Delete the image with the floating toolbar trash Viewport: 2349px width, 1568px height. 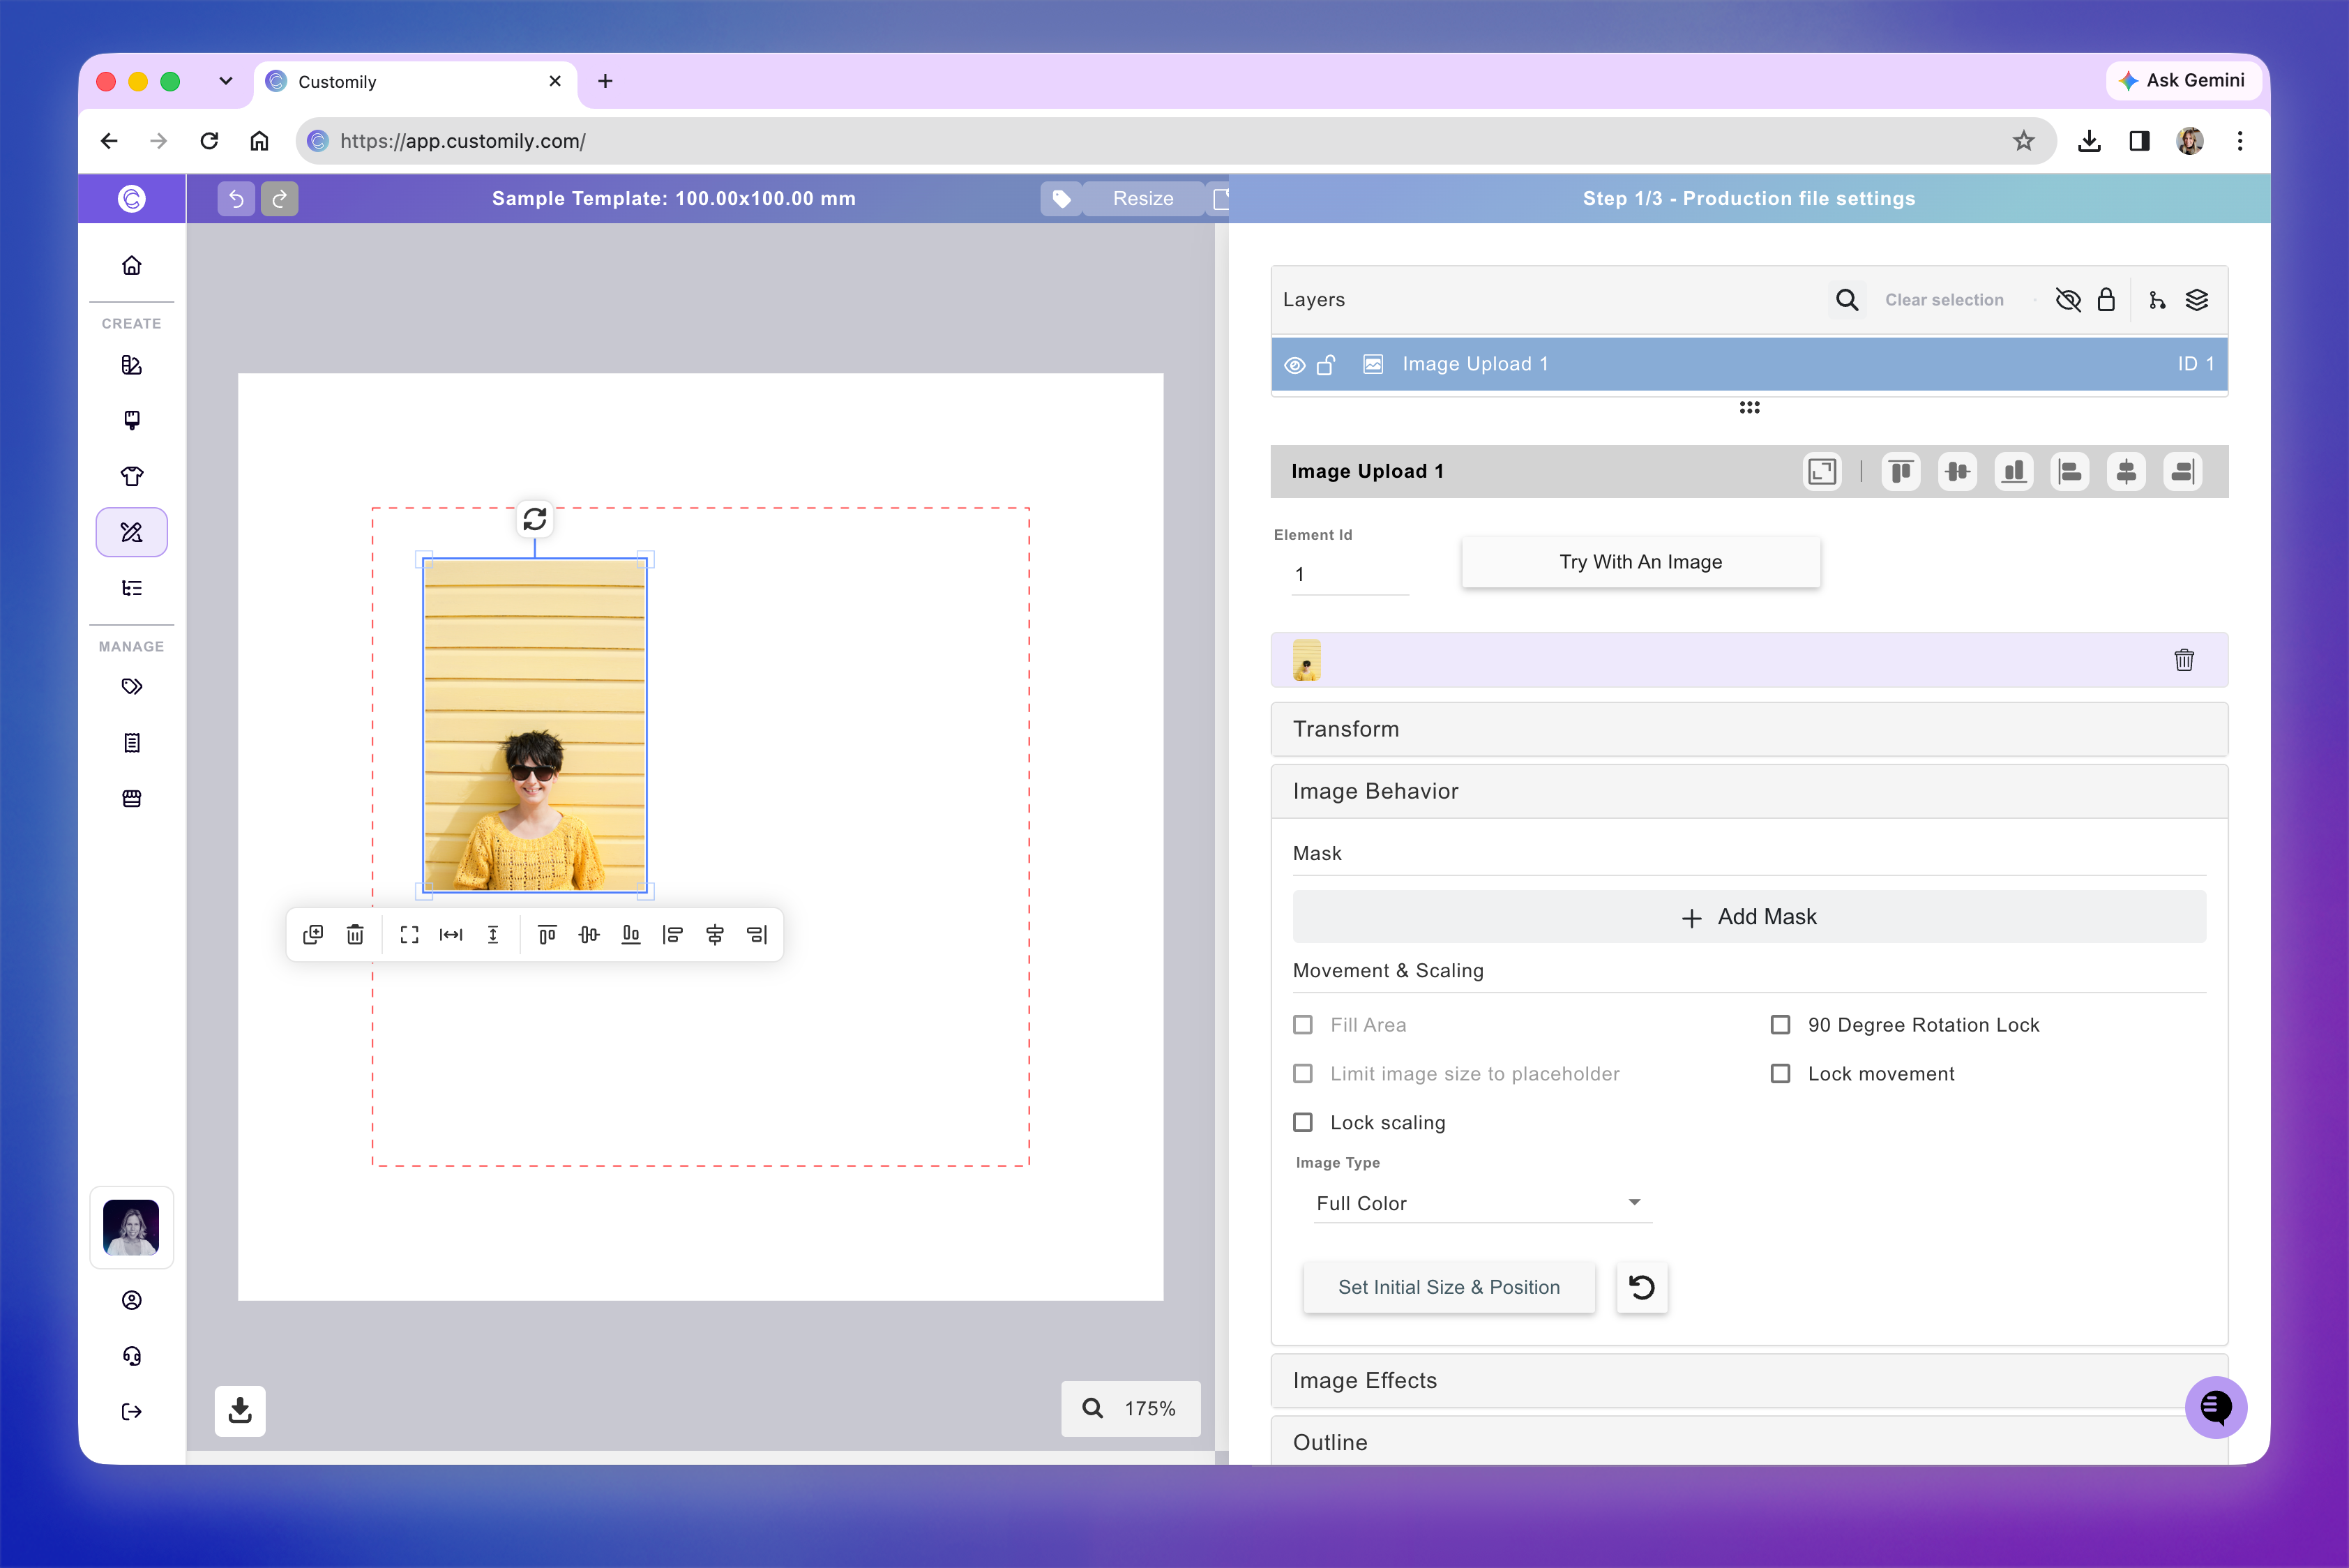click(355, 934)
